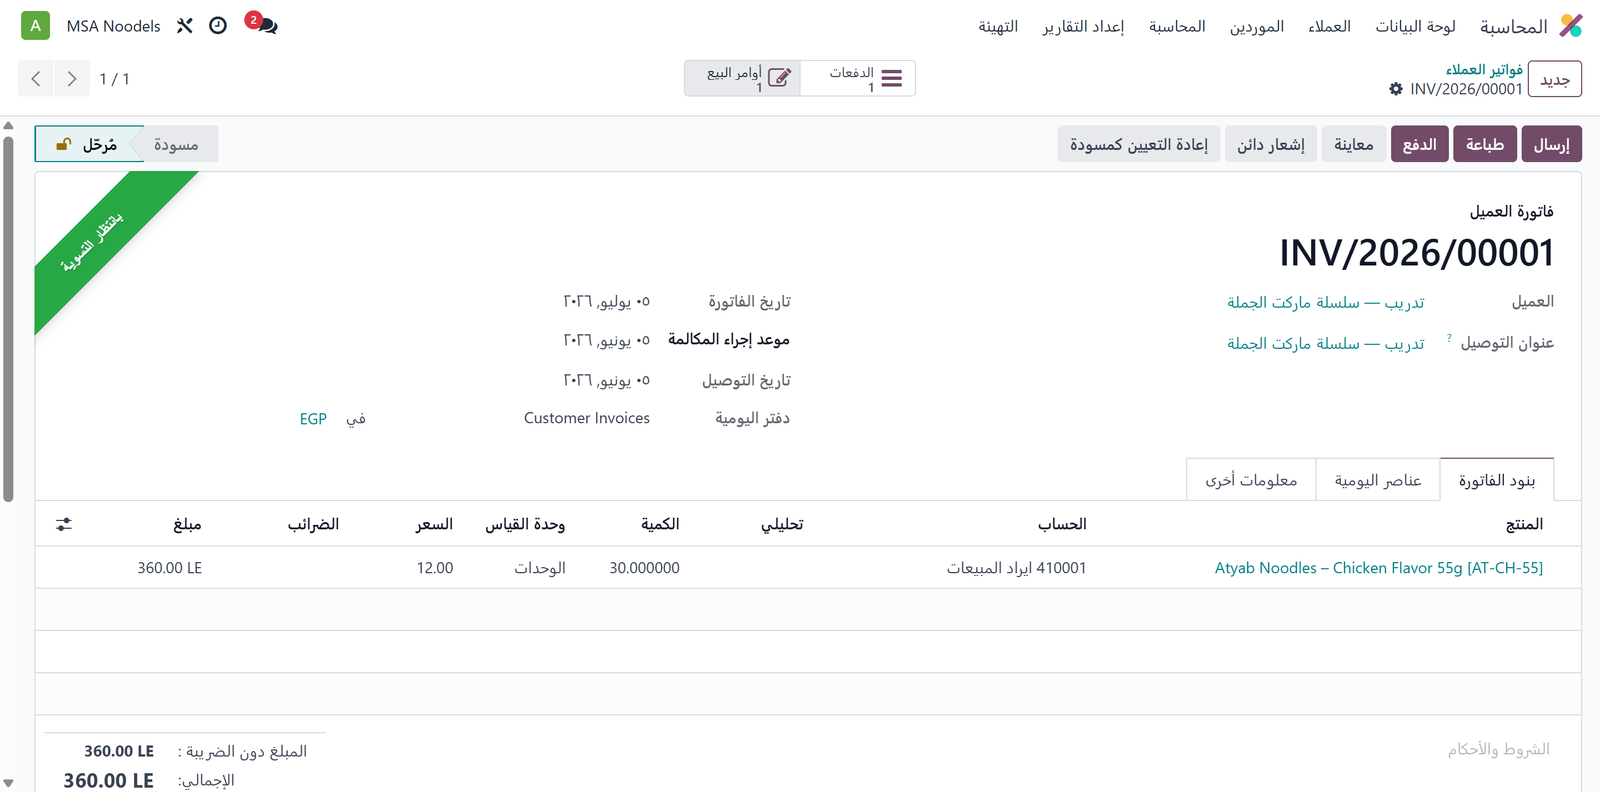The image size is (1600, 792).
Task: Click the MSA Noodels company name
Action: click(x=113, y=26)
